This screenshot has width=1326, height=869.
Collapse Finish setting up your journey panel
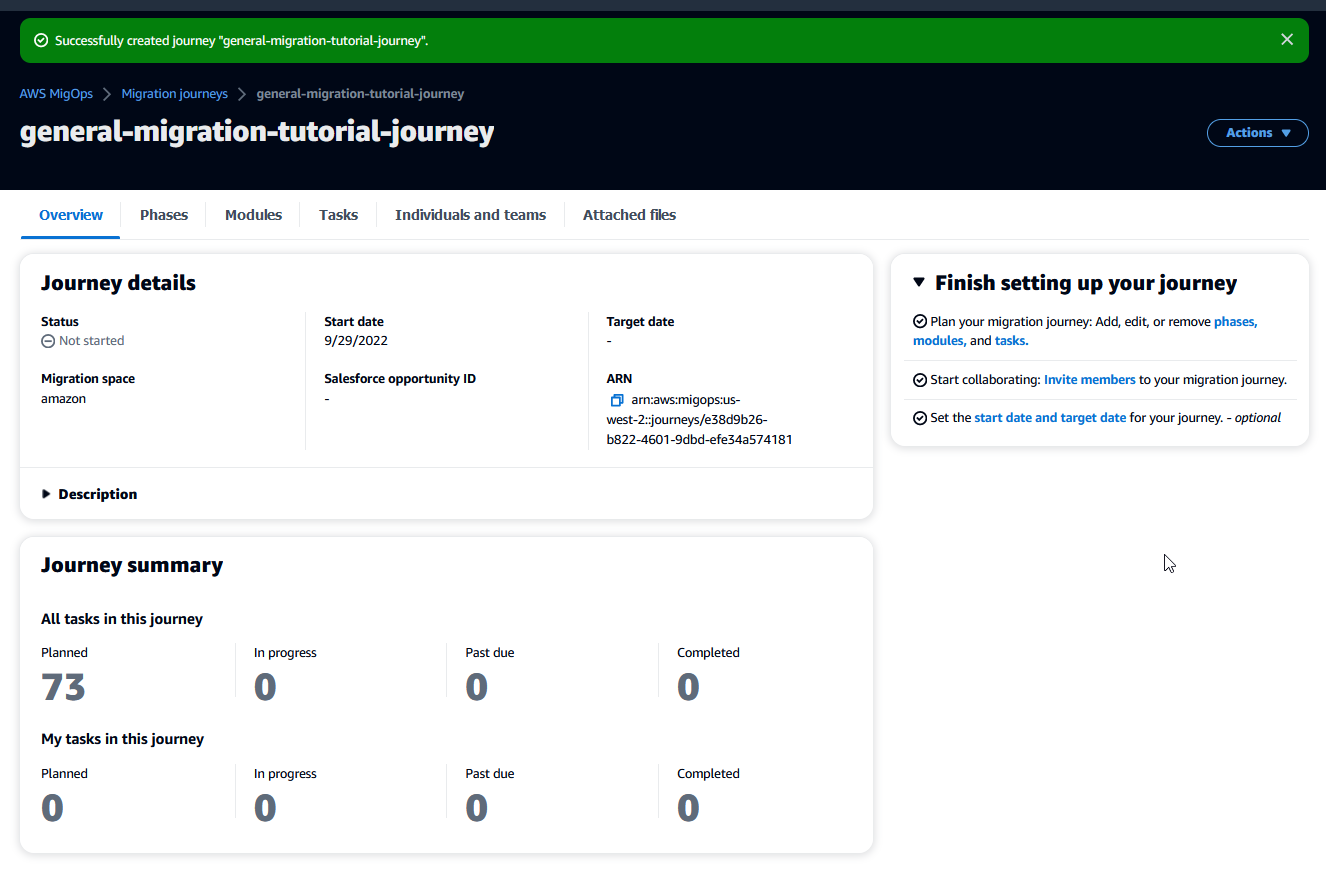click(x=919, y=283)
